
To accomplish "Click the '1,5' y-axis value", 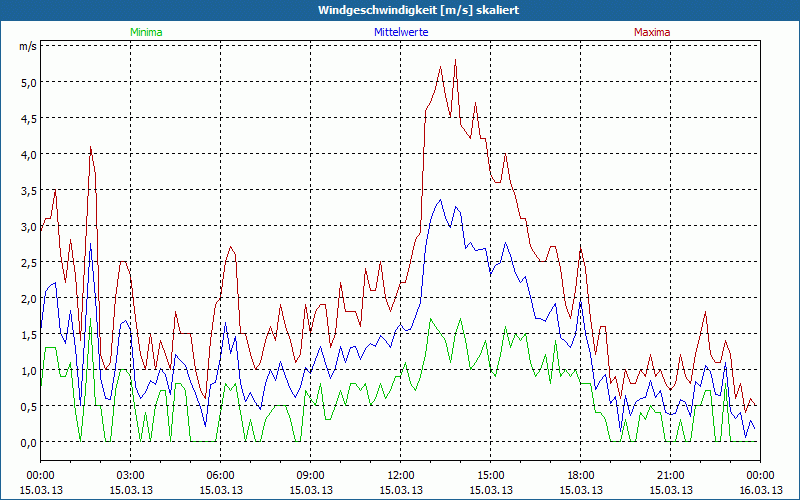I will 29,334.
